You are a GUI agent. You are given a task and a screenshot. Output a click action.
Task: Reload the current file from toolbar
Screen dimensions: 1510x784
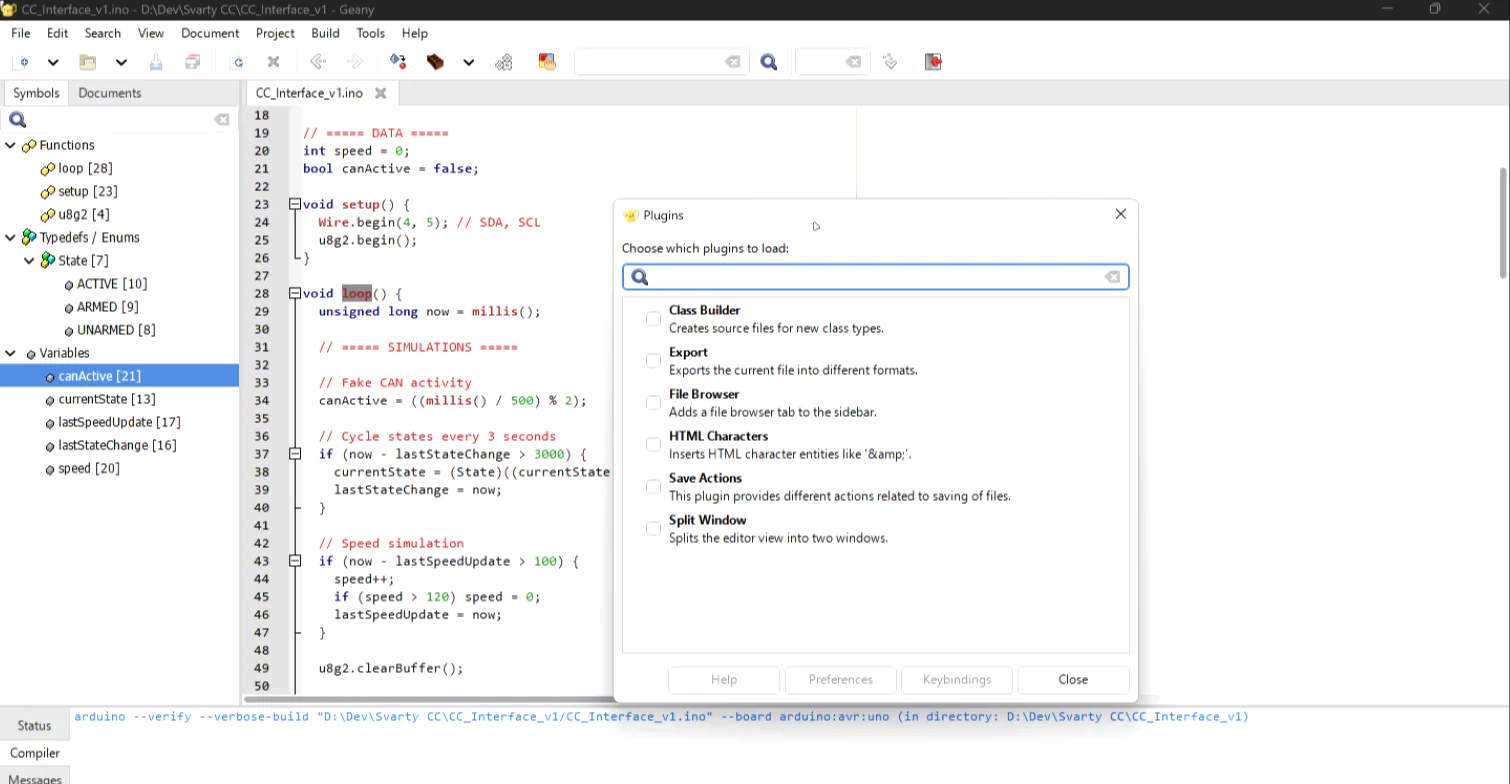click(x=238, y=62)
